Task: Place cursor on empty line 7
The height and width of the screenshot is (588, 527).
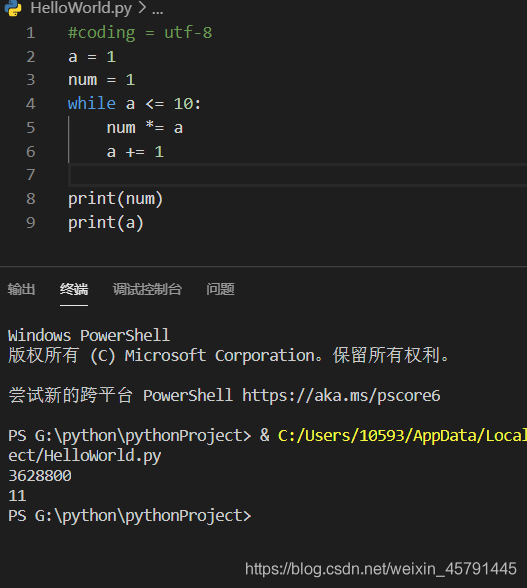Action: coord(298,175)
